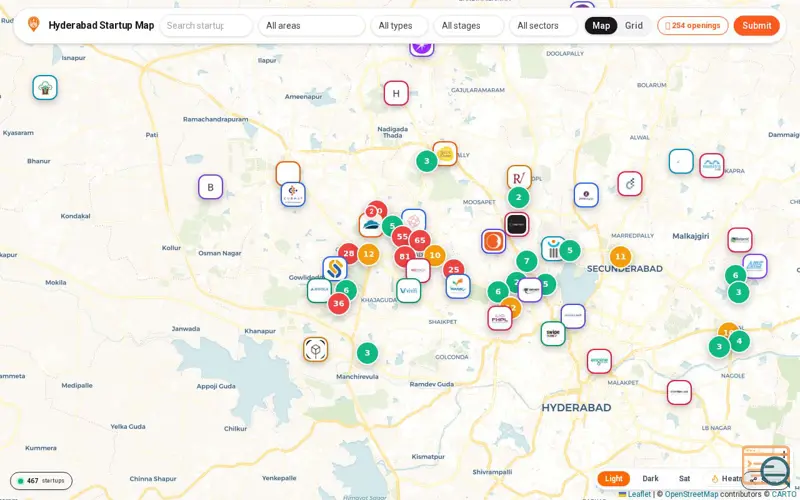800x500 pixels.
Task: Expand the red cluster of 28 startups
Action: point(348,253)
